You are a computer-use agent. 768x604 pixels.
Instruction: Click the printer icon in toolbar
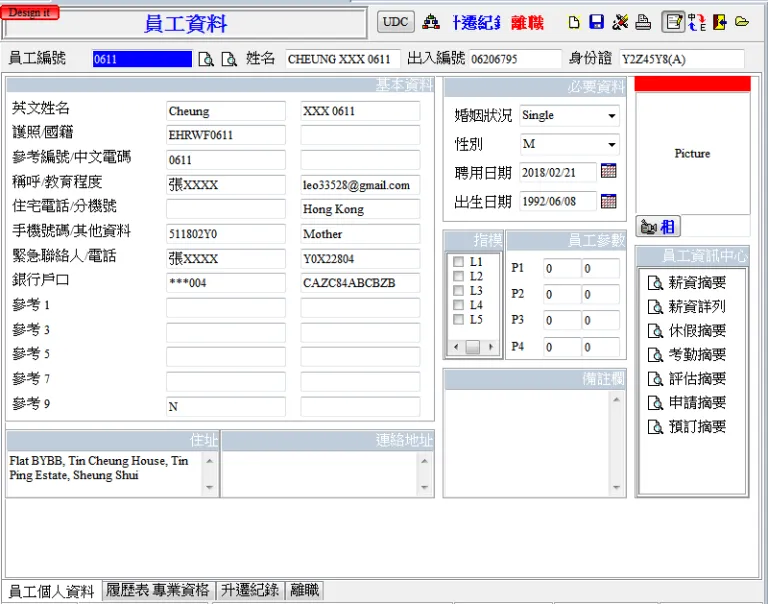click(643, 22)
